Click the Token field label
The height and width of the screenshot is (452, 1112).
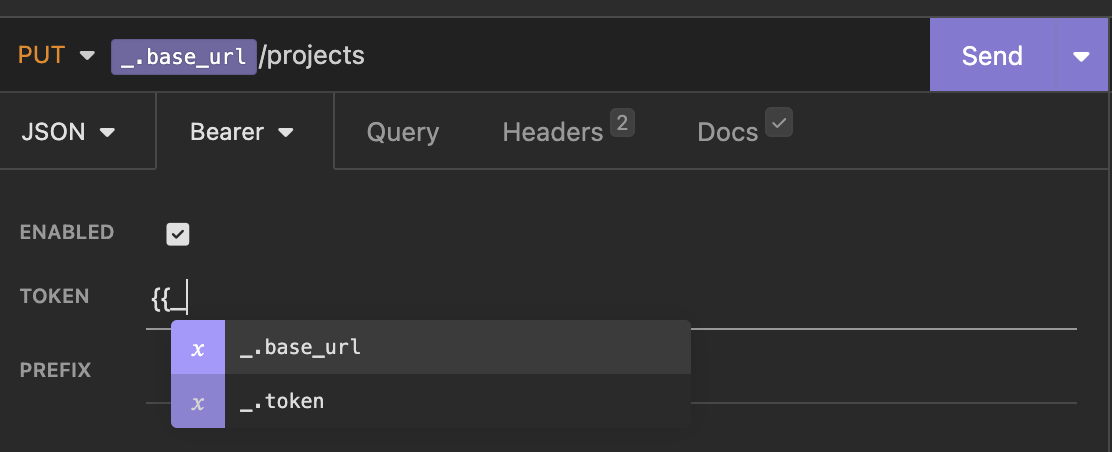coord(55,296)
